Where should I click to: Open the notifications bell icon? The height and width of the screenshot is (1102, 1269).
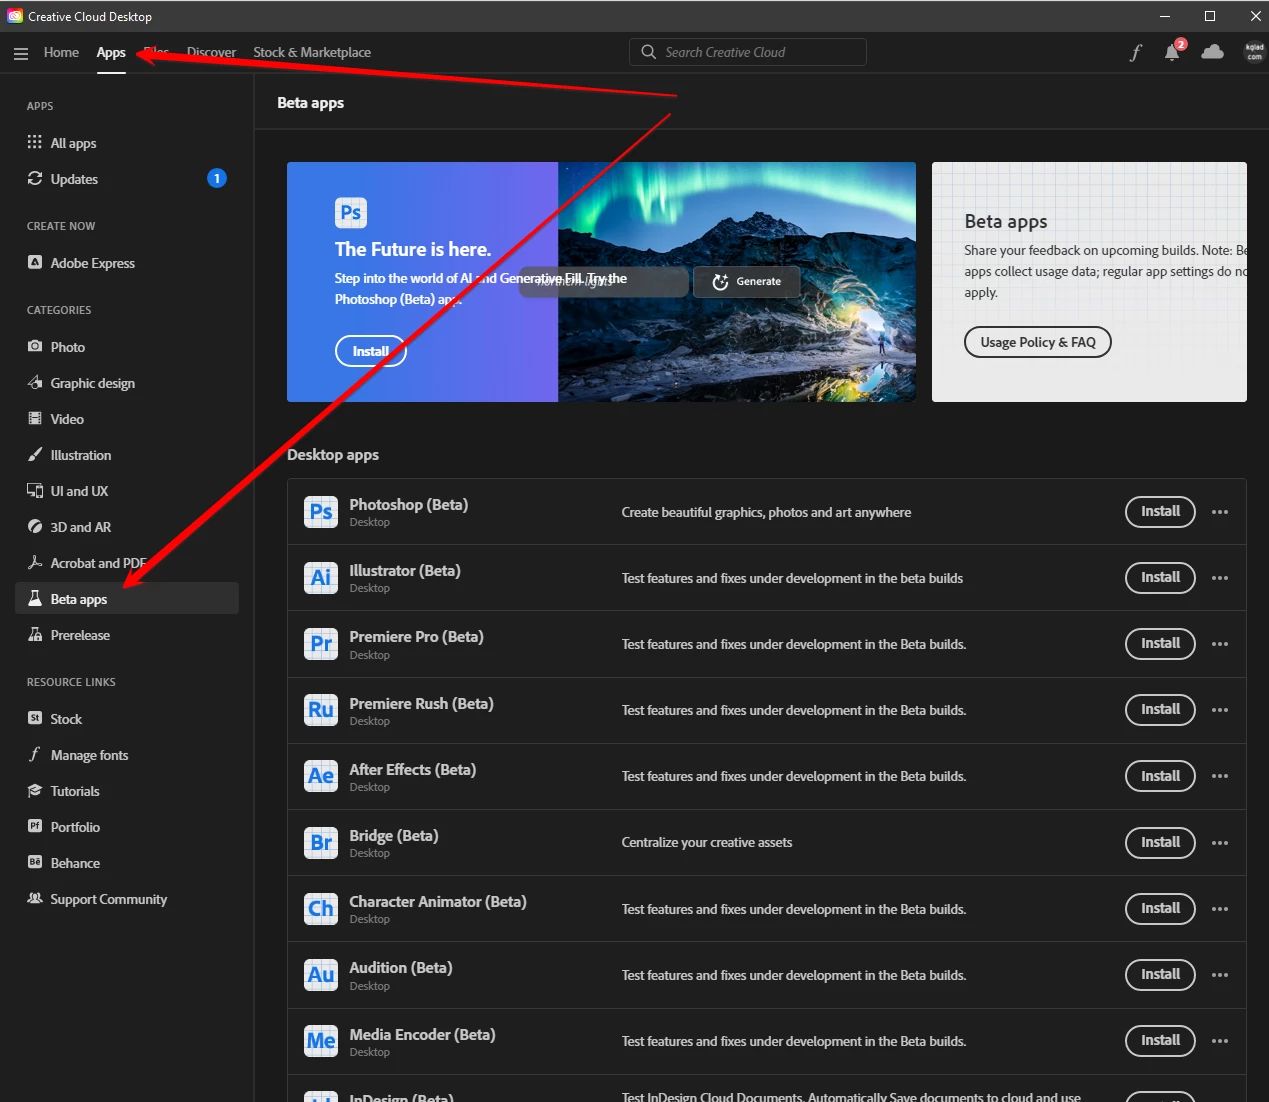1172,52
